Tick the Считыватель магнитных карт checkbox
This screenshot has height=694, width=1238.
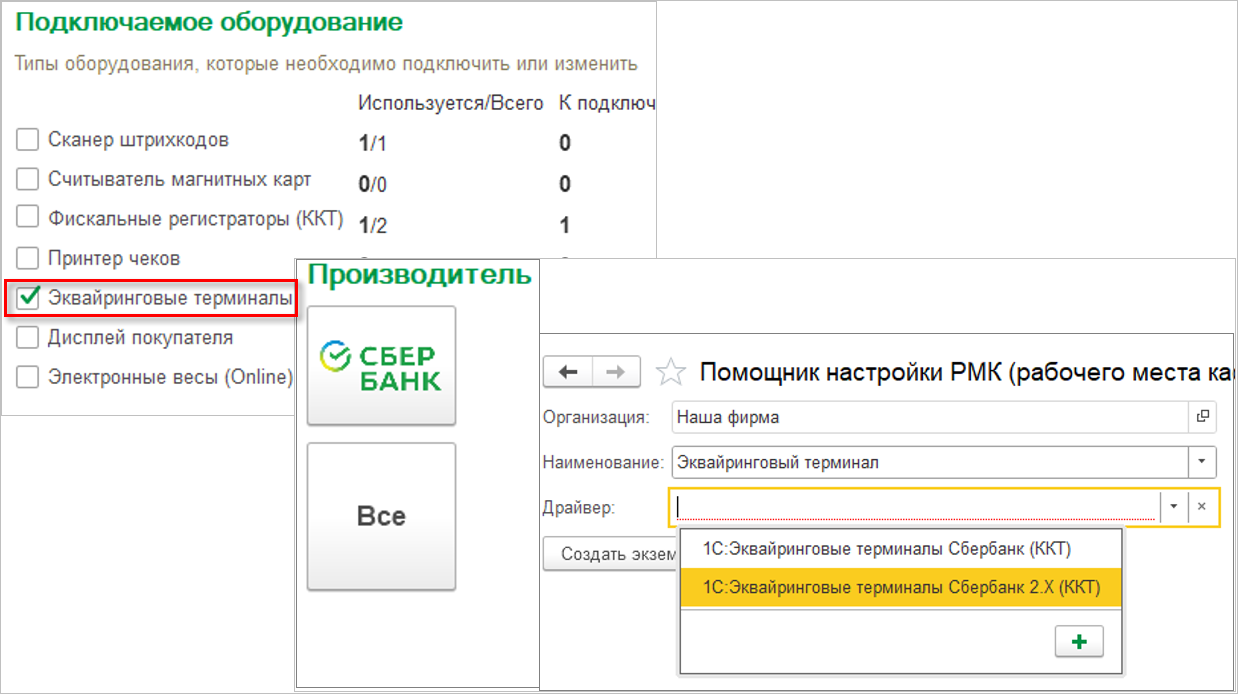[28, 179]
